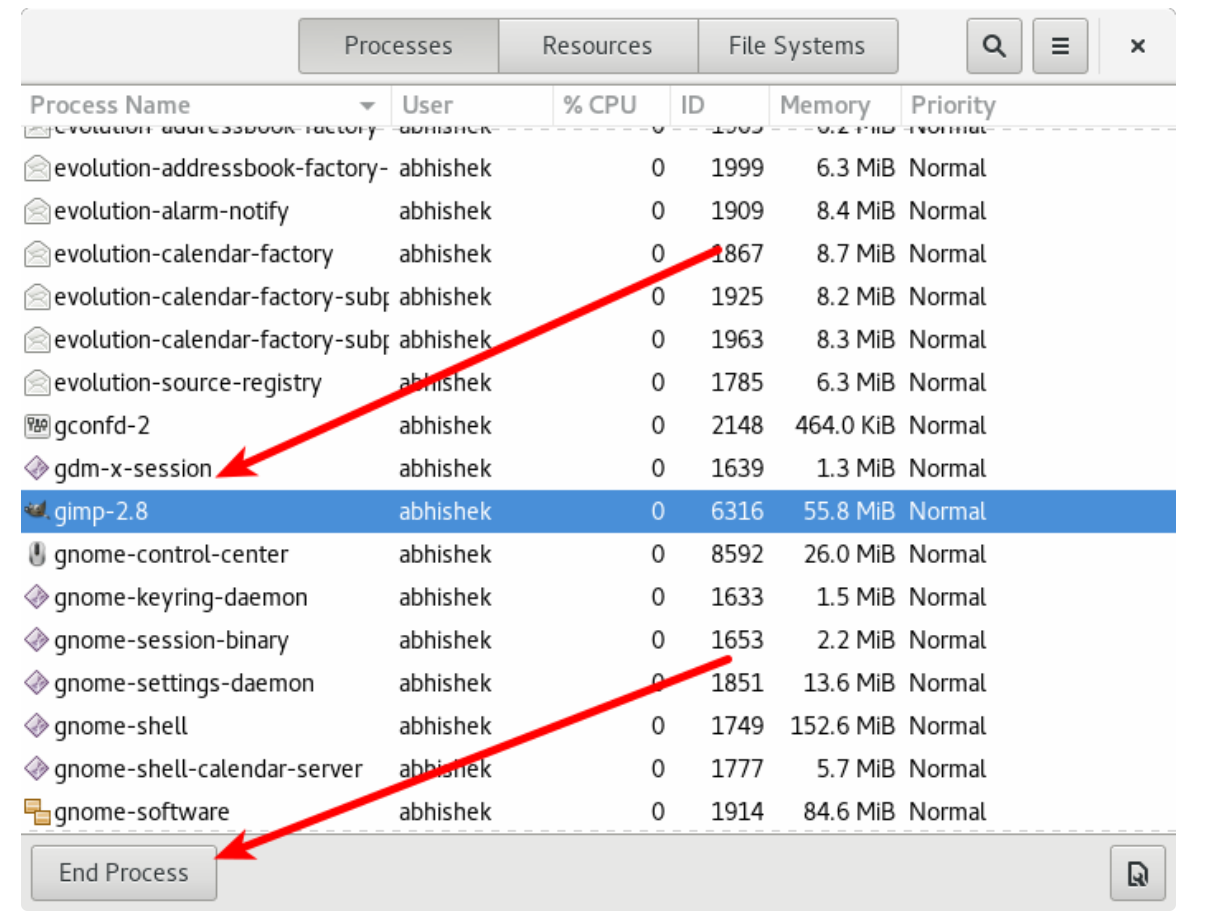Click the mouse icon of gnome-control-center
This screenshot has width=1212, height=918.
37,555
